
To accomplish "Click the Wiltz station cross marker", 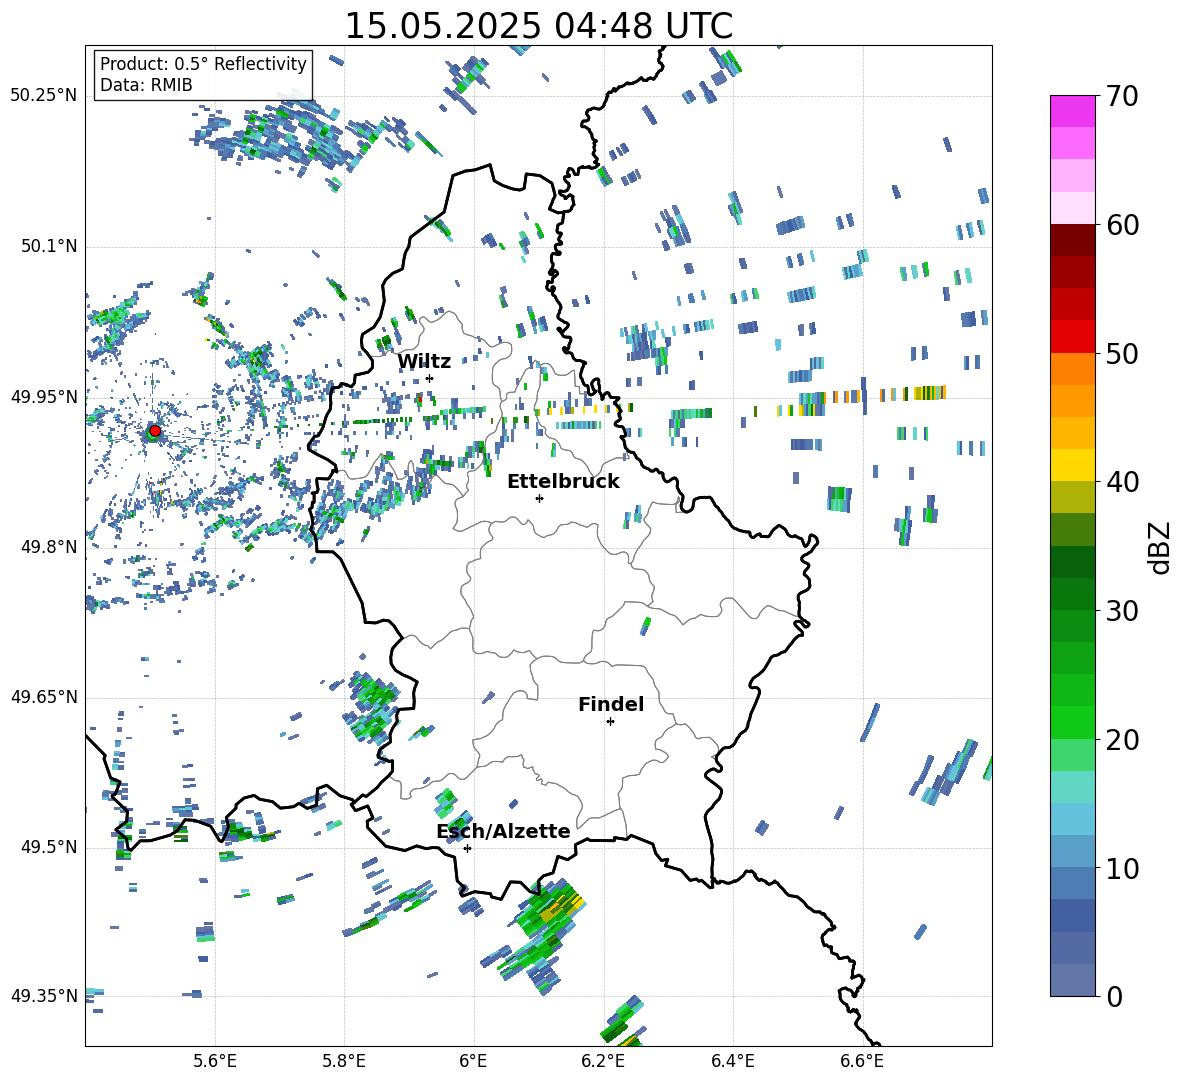I will [430, 378].
